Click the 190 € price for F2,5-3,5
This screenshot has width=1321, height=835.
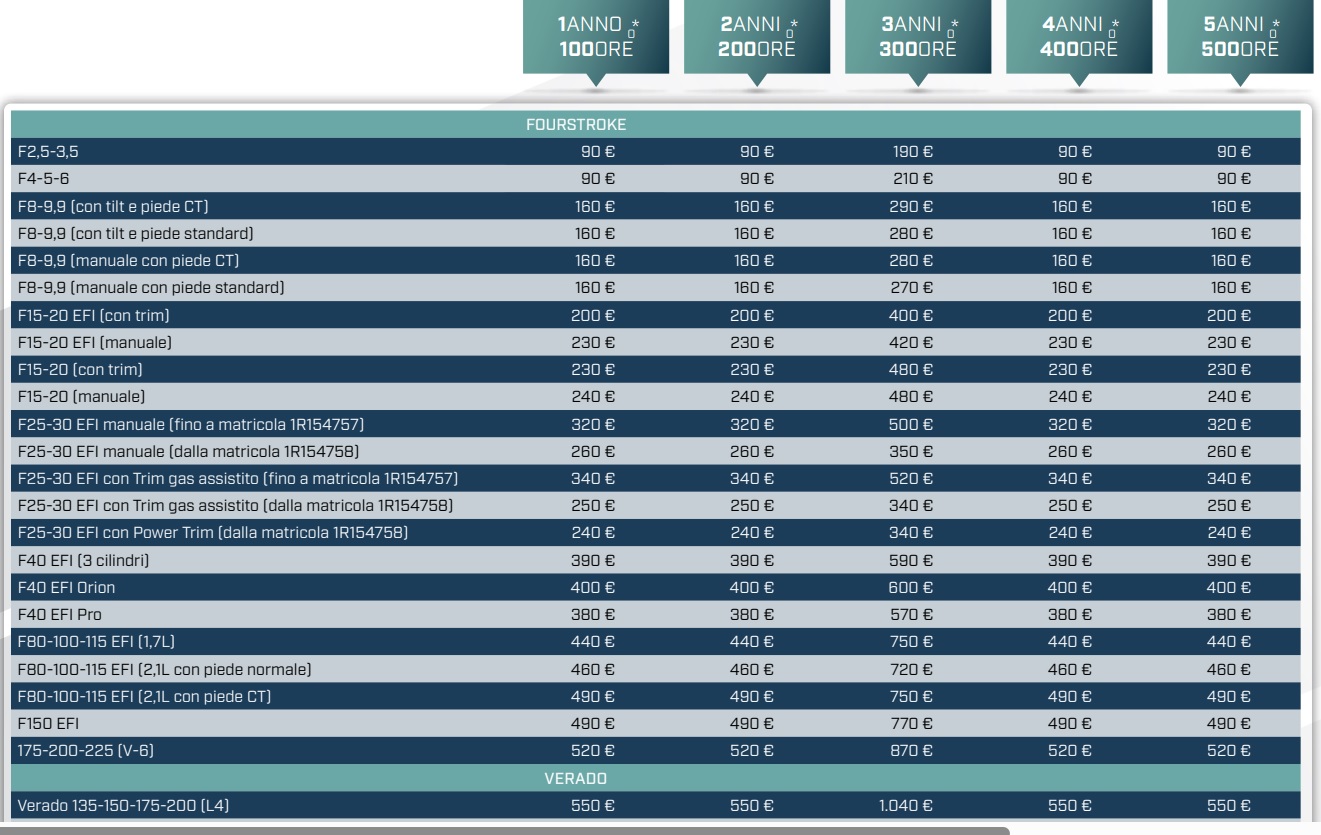pyautogui.click(x=913, y=153)
